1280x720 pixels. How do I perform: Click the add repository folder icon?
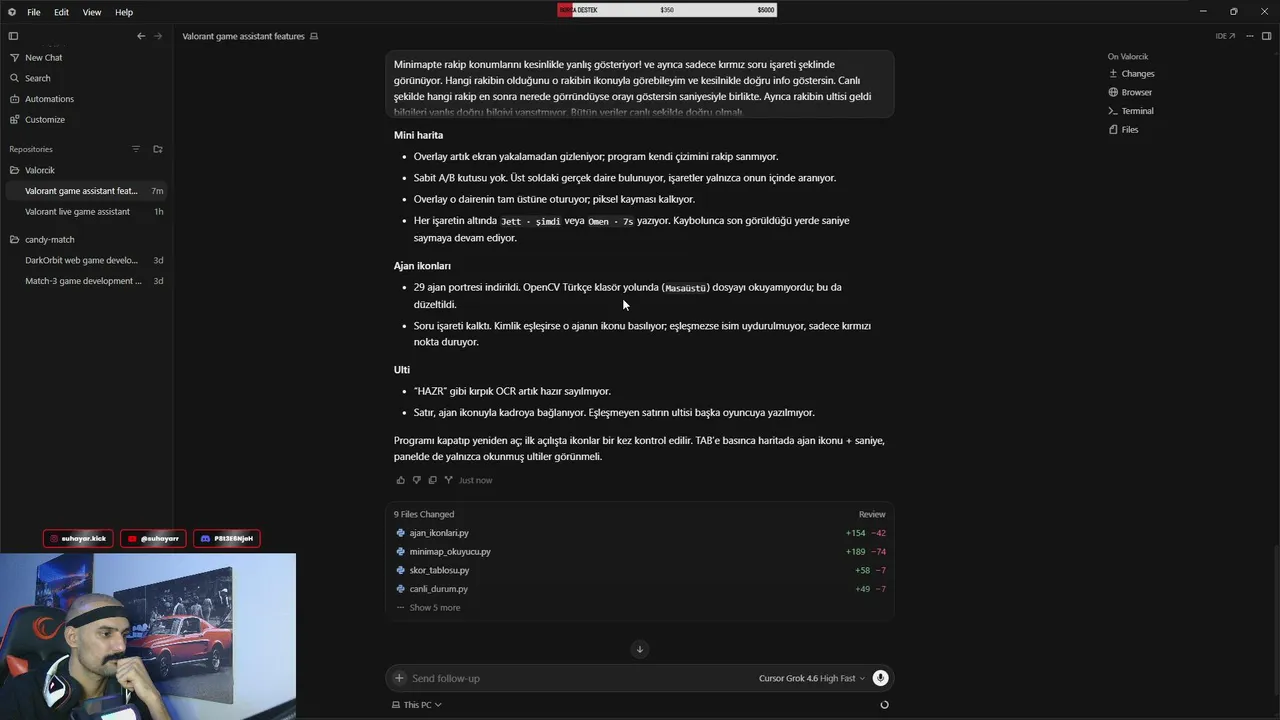click(158, 149)
